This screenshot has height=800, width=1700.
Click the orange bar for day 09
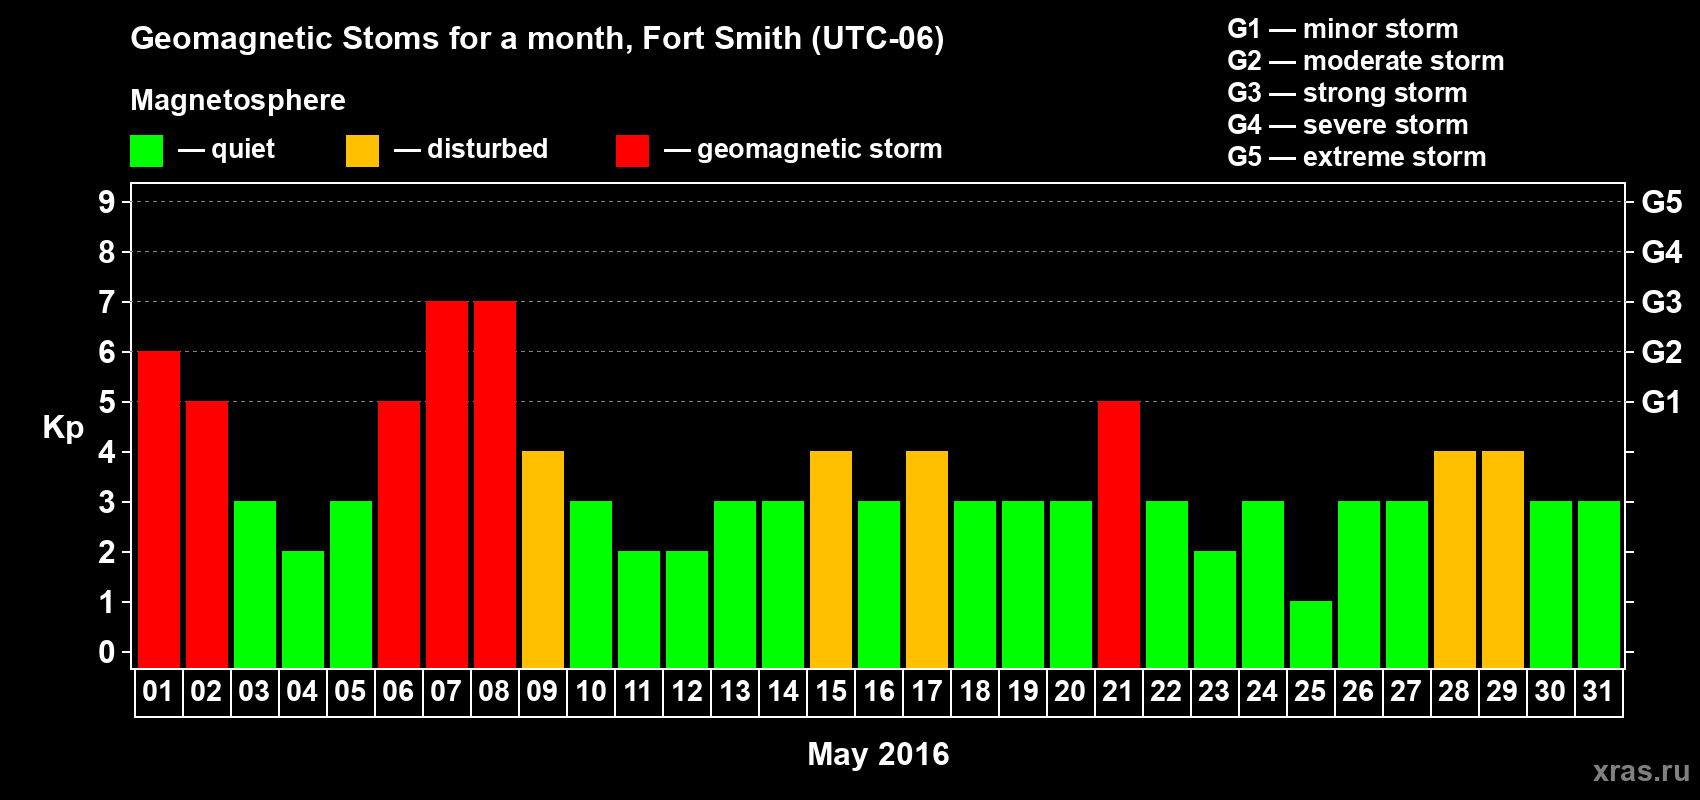(x=543, y=560)
